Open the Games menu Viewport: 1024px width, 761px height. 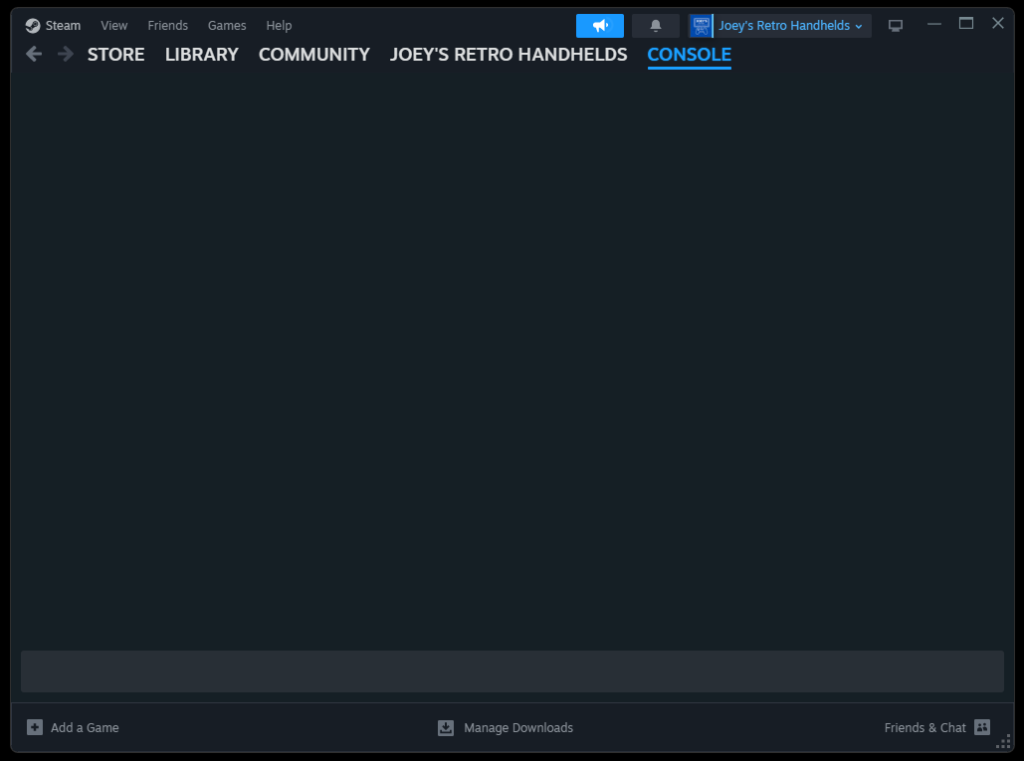pos(227,25)
